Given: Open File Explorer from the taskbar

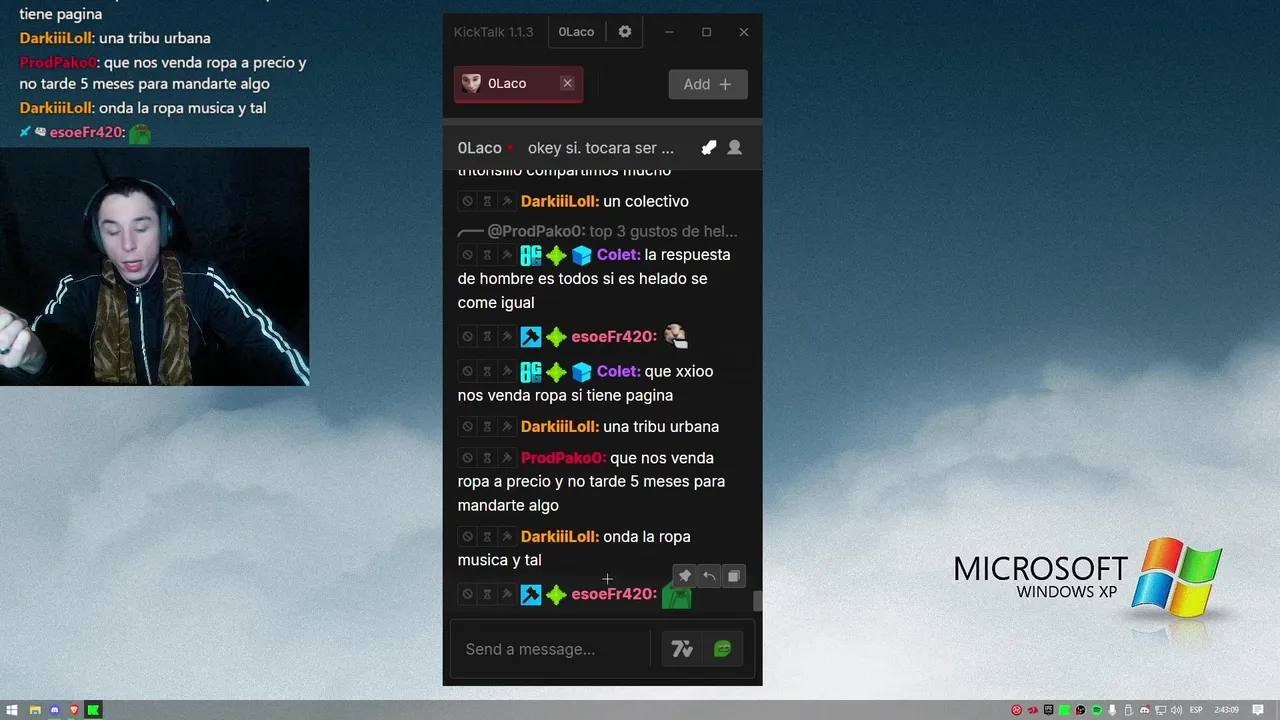Looking at the screenshot, I should [34, 710].
